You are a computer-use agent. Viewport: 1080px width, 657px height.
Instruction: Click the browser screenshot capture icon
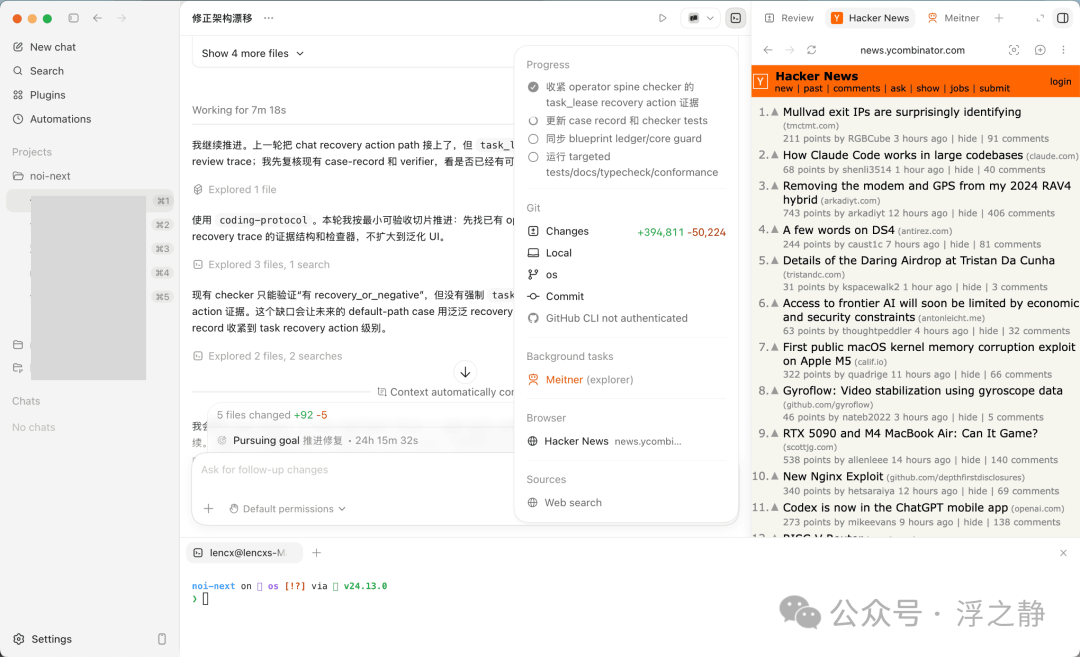pyautogui.click(x=1014, y=50)
